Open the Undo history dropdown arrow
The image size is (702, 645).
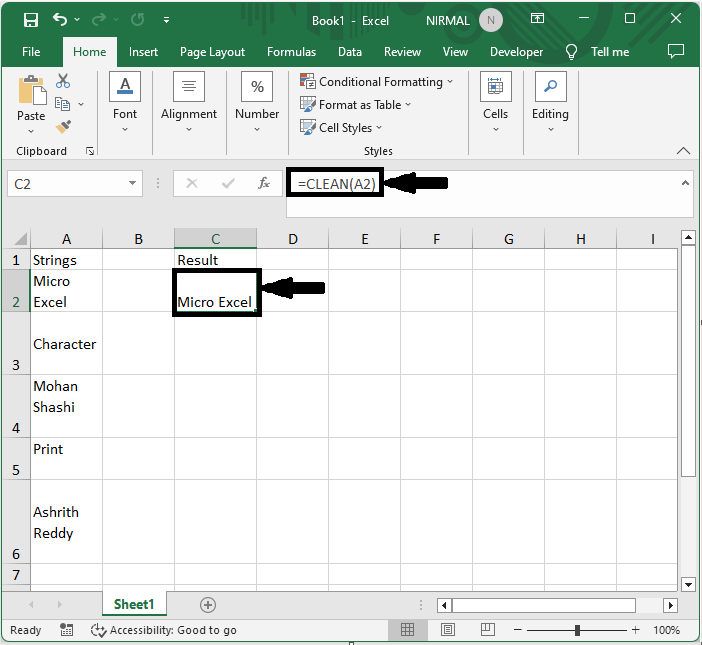pos(77,20)
